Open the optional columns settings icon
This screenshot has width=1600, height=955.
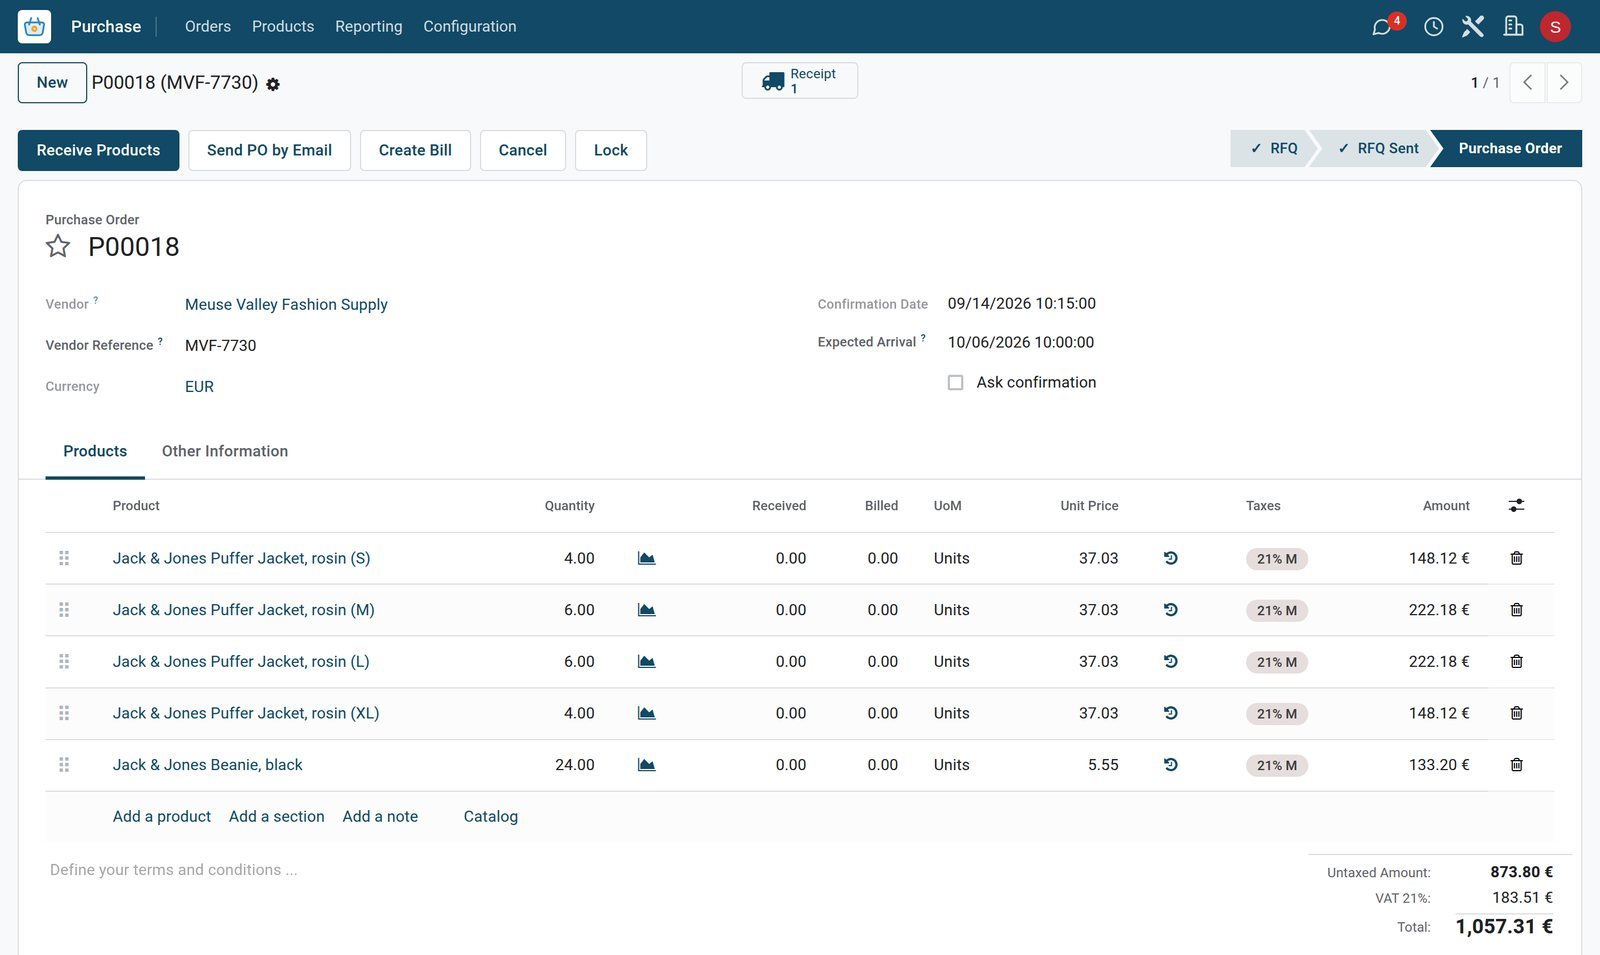1516,506
